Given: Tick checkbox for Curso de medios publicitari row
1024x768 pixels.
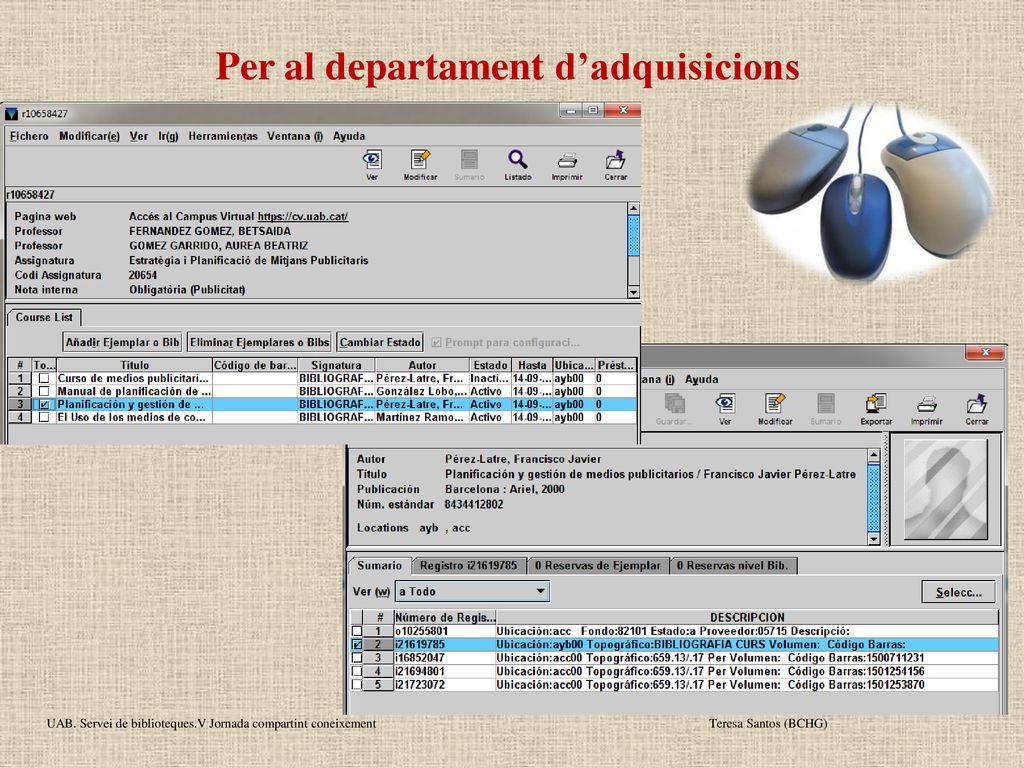Looking at the screenshot, I should [44, 378].
